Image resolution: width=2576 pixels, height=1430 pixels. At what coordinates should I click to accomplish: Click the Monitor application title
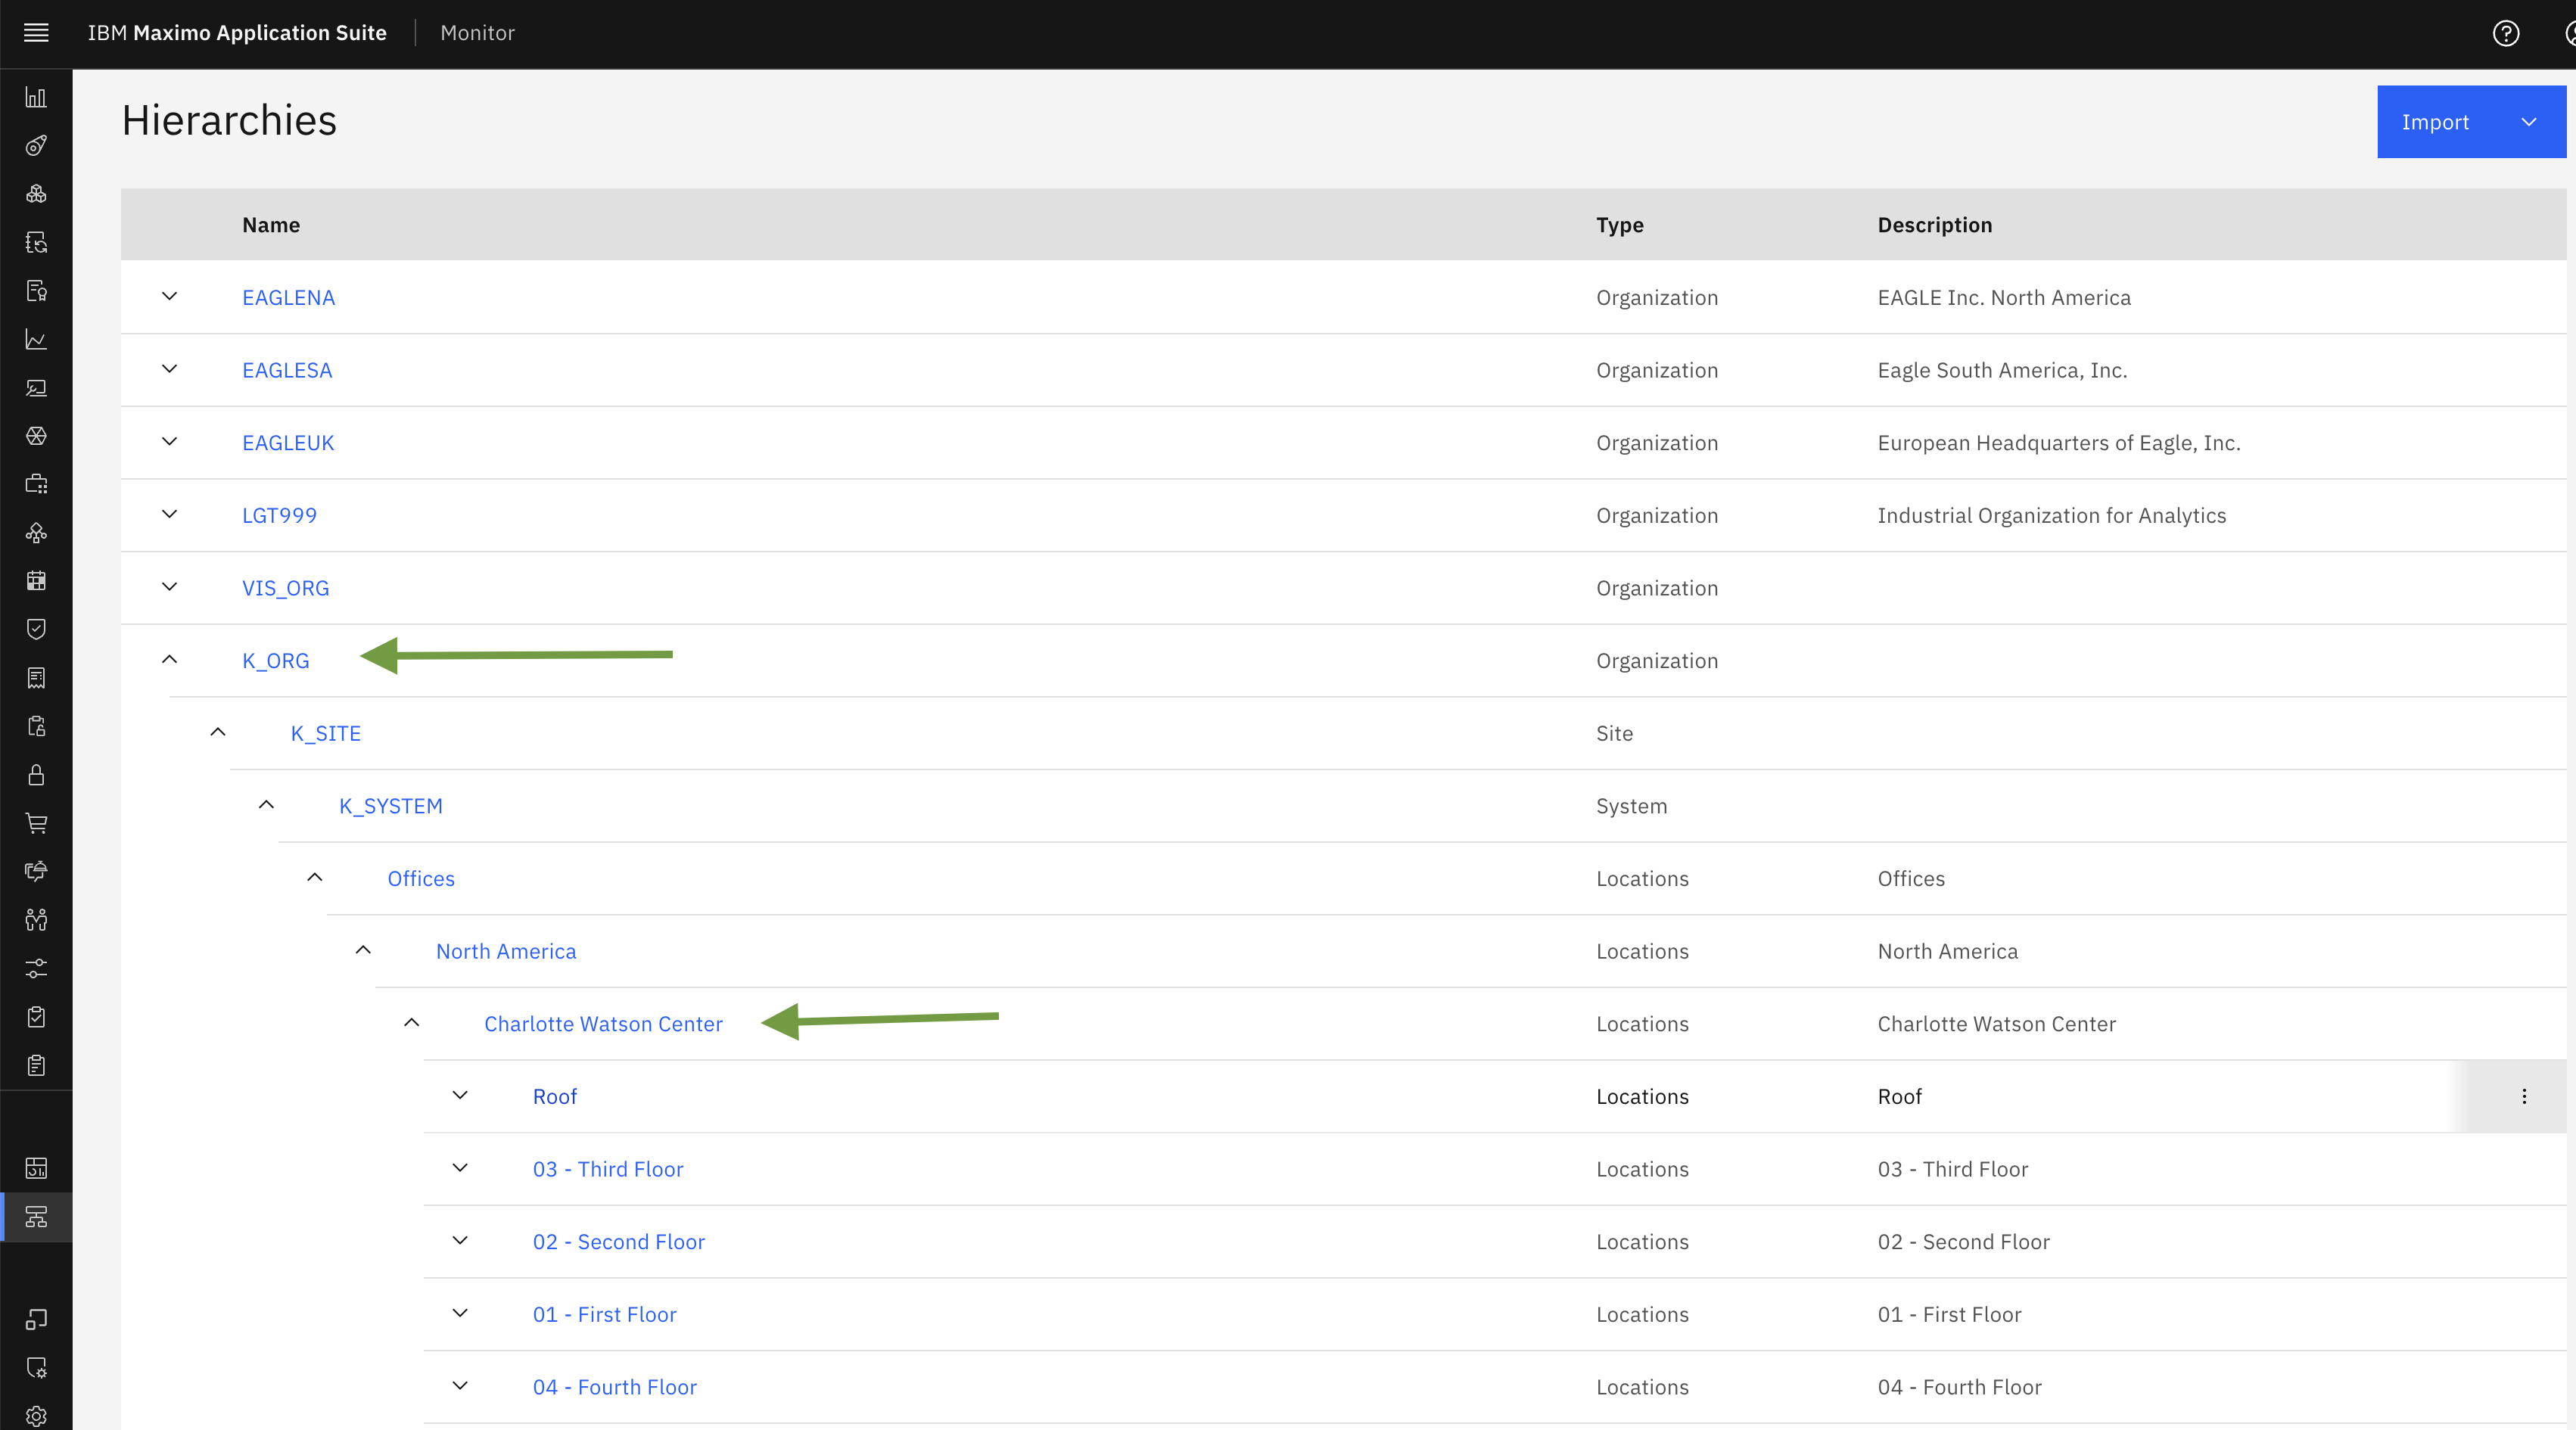pyautogui.click(x=477, y=33)
